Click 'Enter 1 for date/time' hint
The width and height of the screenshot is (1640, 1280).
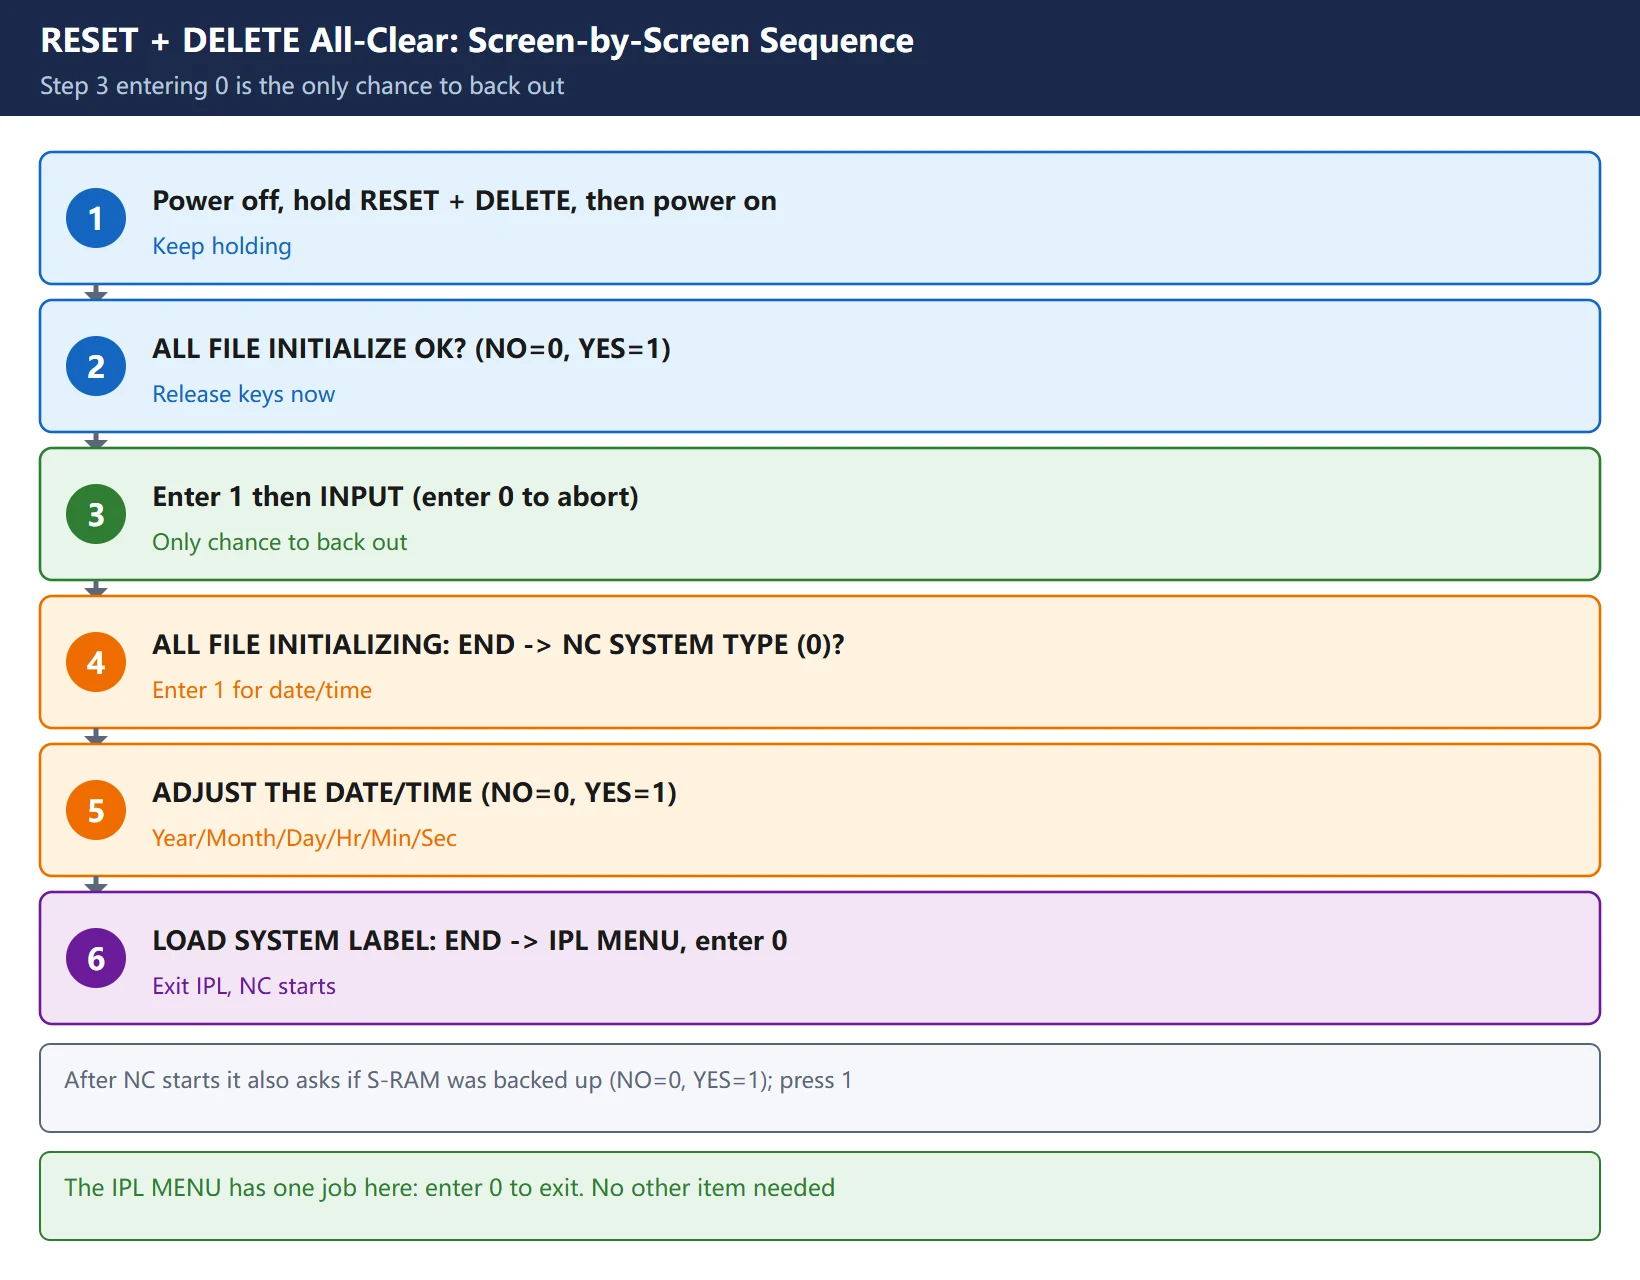tap(262, 690)
